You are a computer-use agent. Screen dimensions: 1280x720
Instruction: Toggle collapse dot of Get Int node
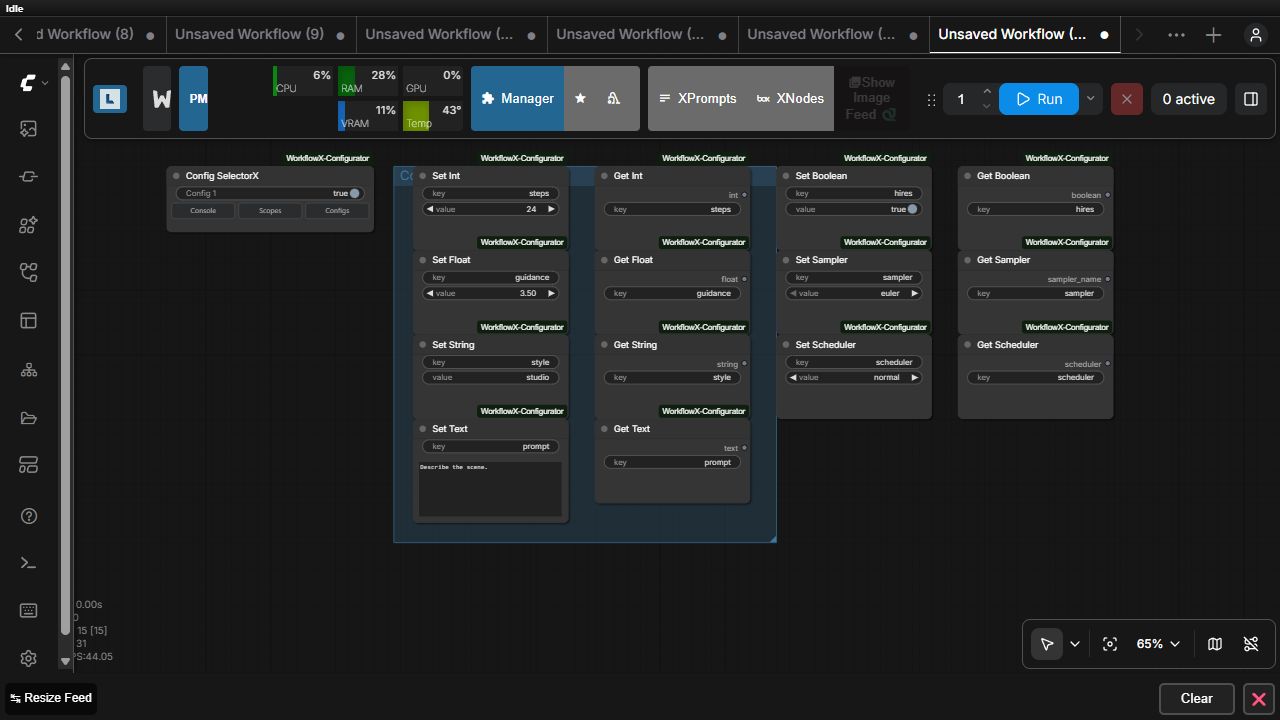pyautogui.click(x=604, y=176)
